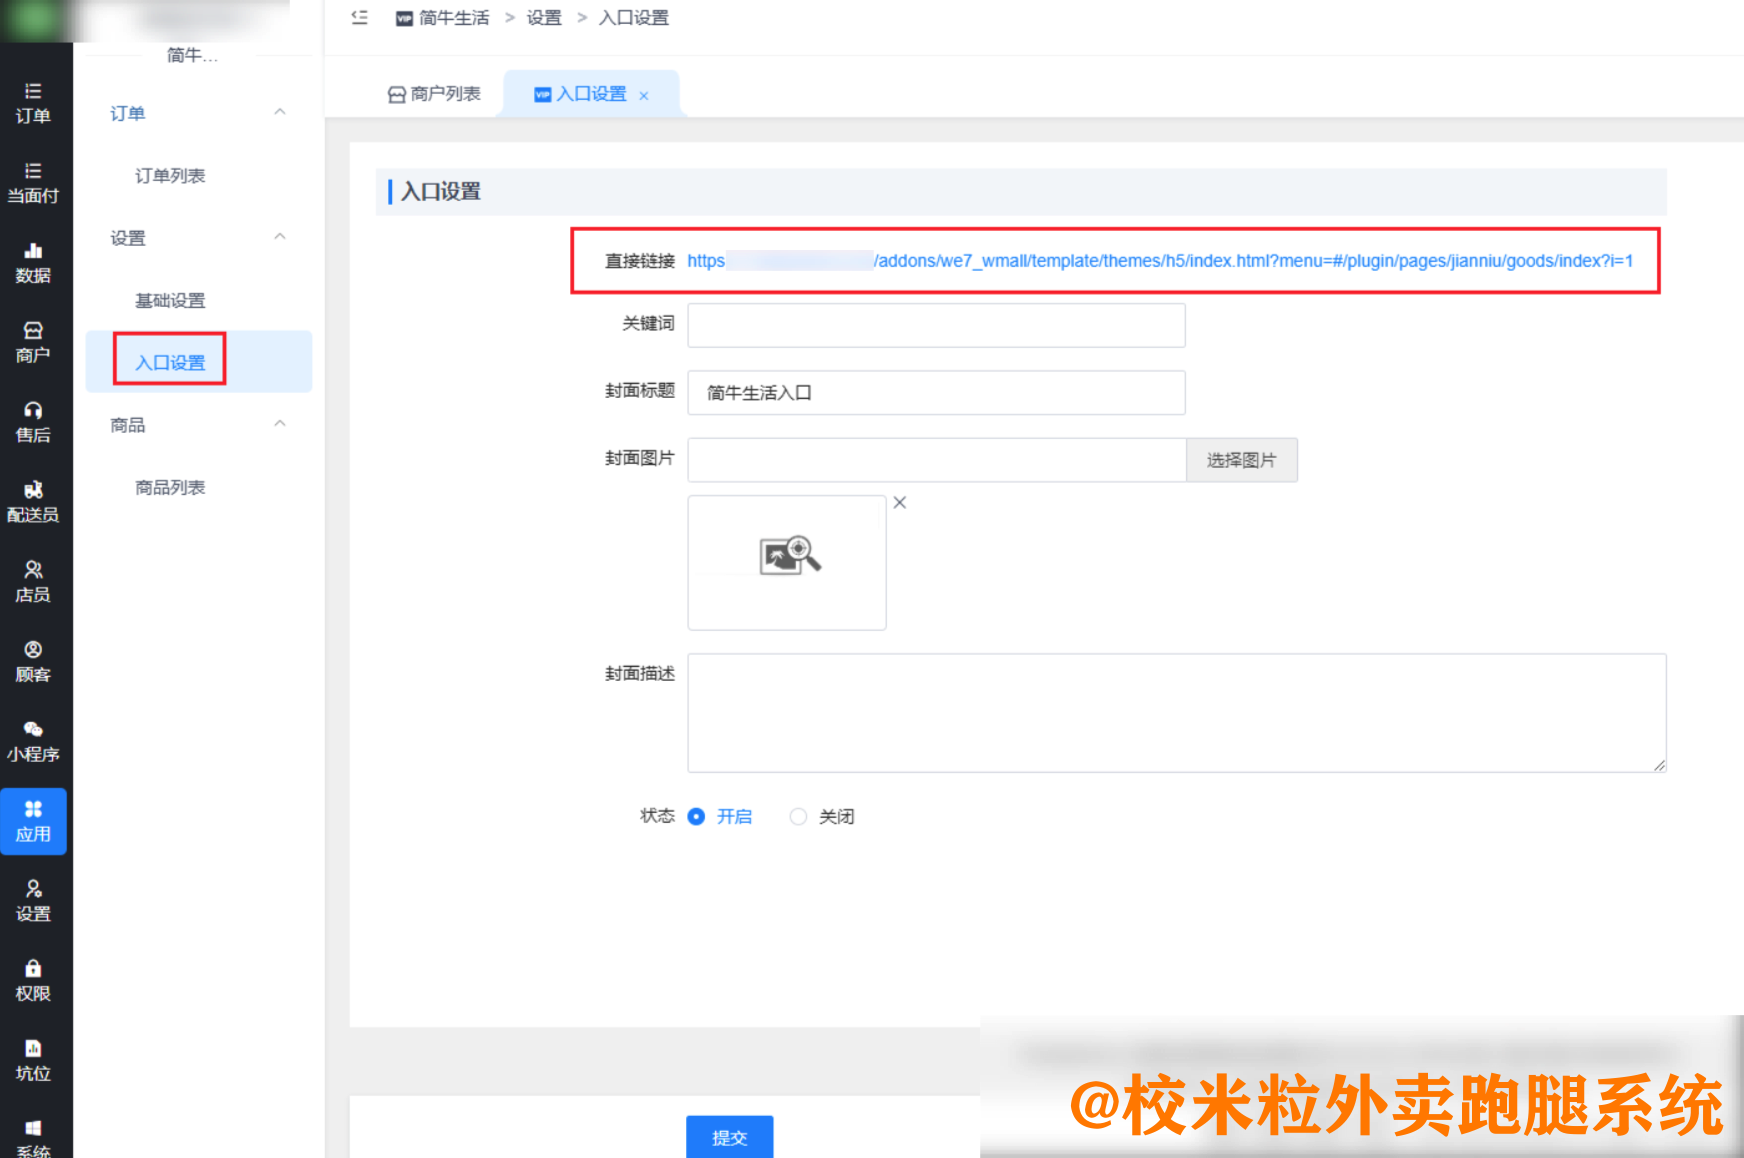Select the 配送员 courier icon
Viewport: 1744px width, 1158px height.
(x=35, y=500)
